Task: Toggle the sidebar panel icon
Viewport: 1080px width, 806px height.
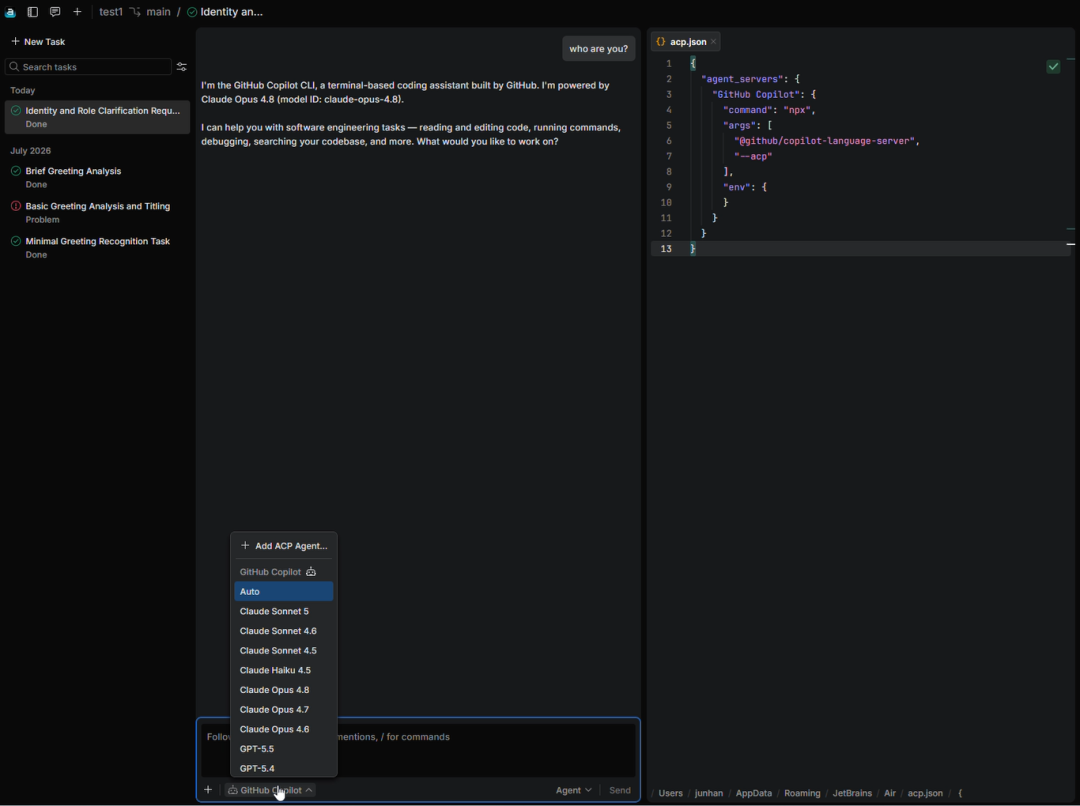Action: (x=32, y=12)
